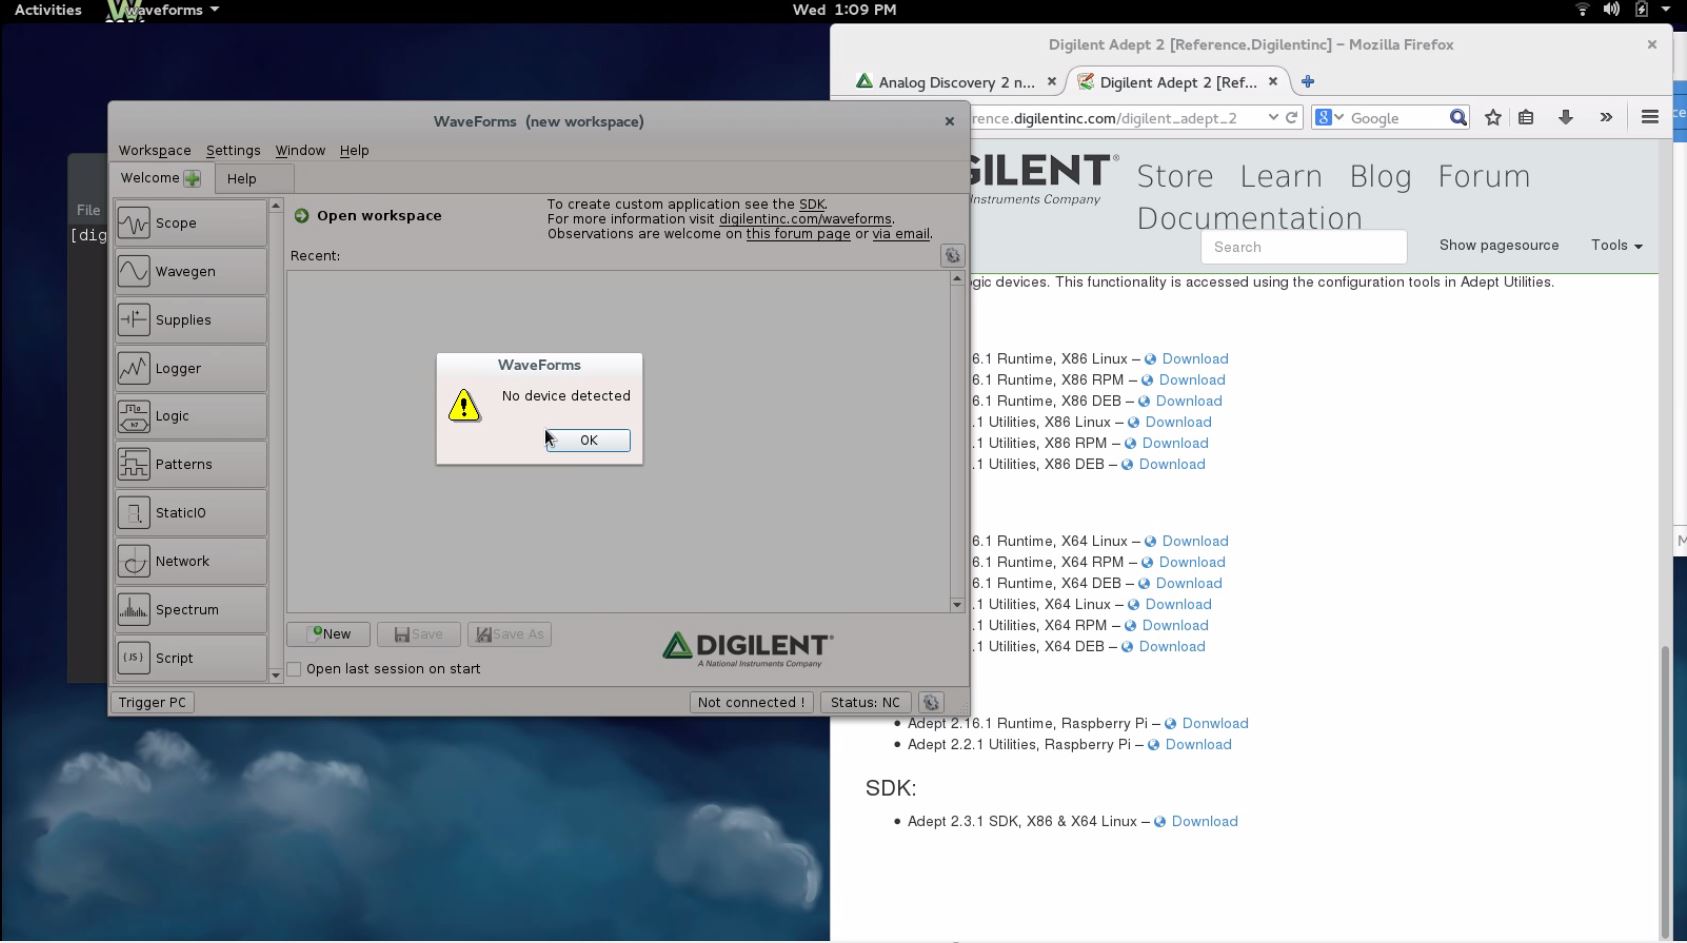1687x943 pixels.
Task: Open the Network analyzer instrument
Action: [x=191, y=561]
